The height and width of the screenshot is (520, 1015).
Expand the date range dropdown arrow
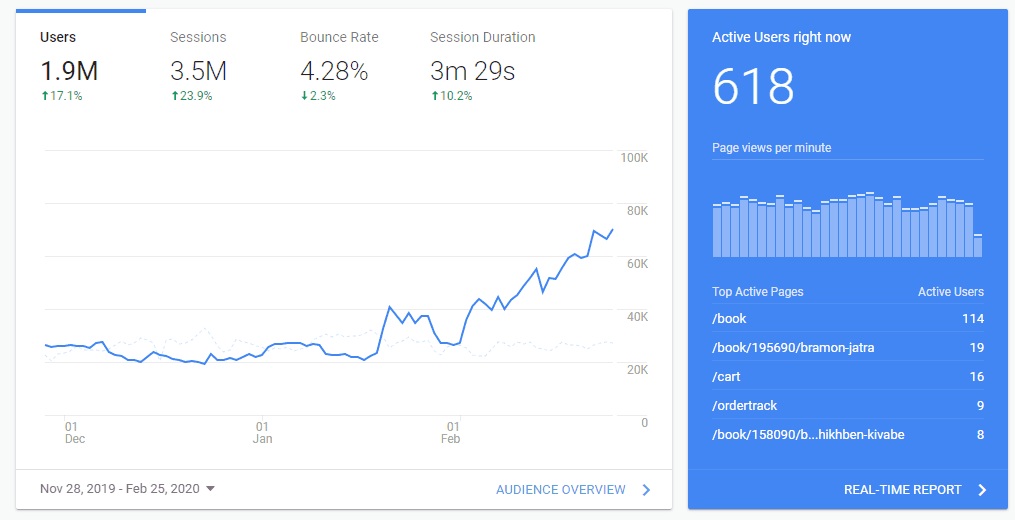point(211,489)
